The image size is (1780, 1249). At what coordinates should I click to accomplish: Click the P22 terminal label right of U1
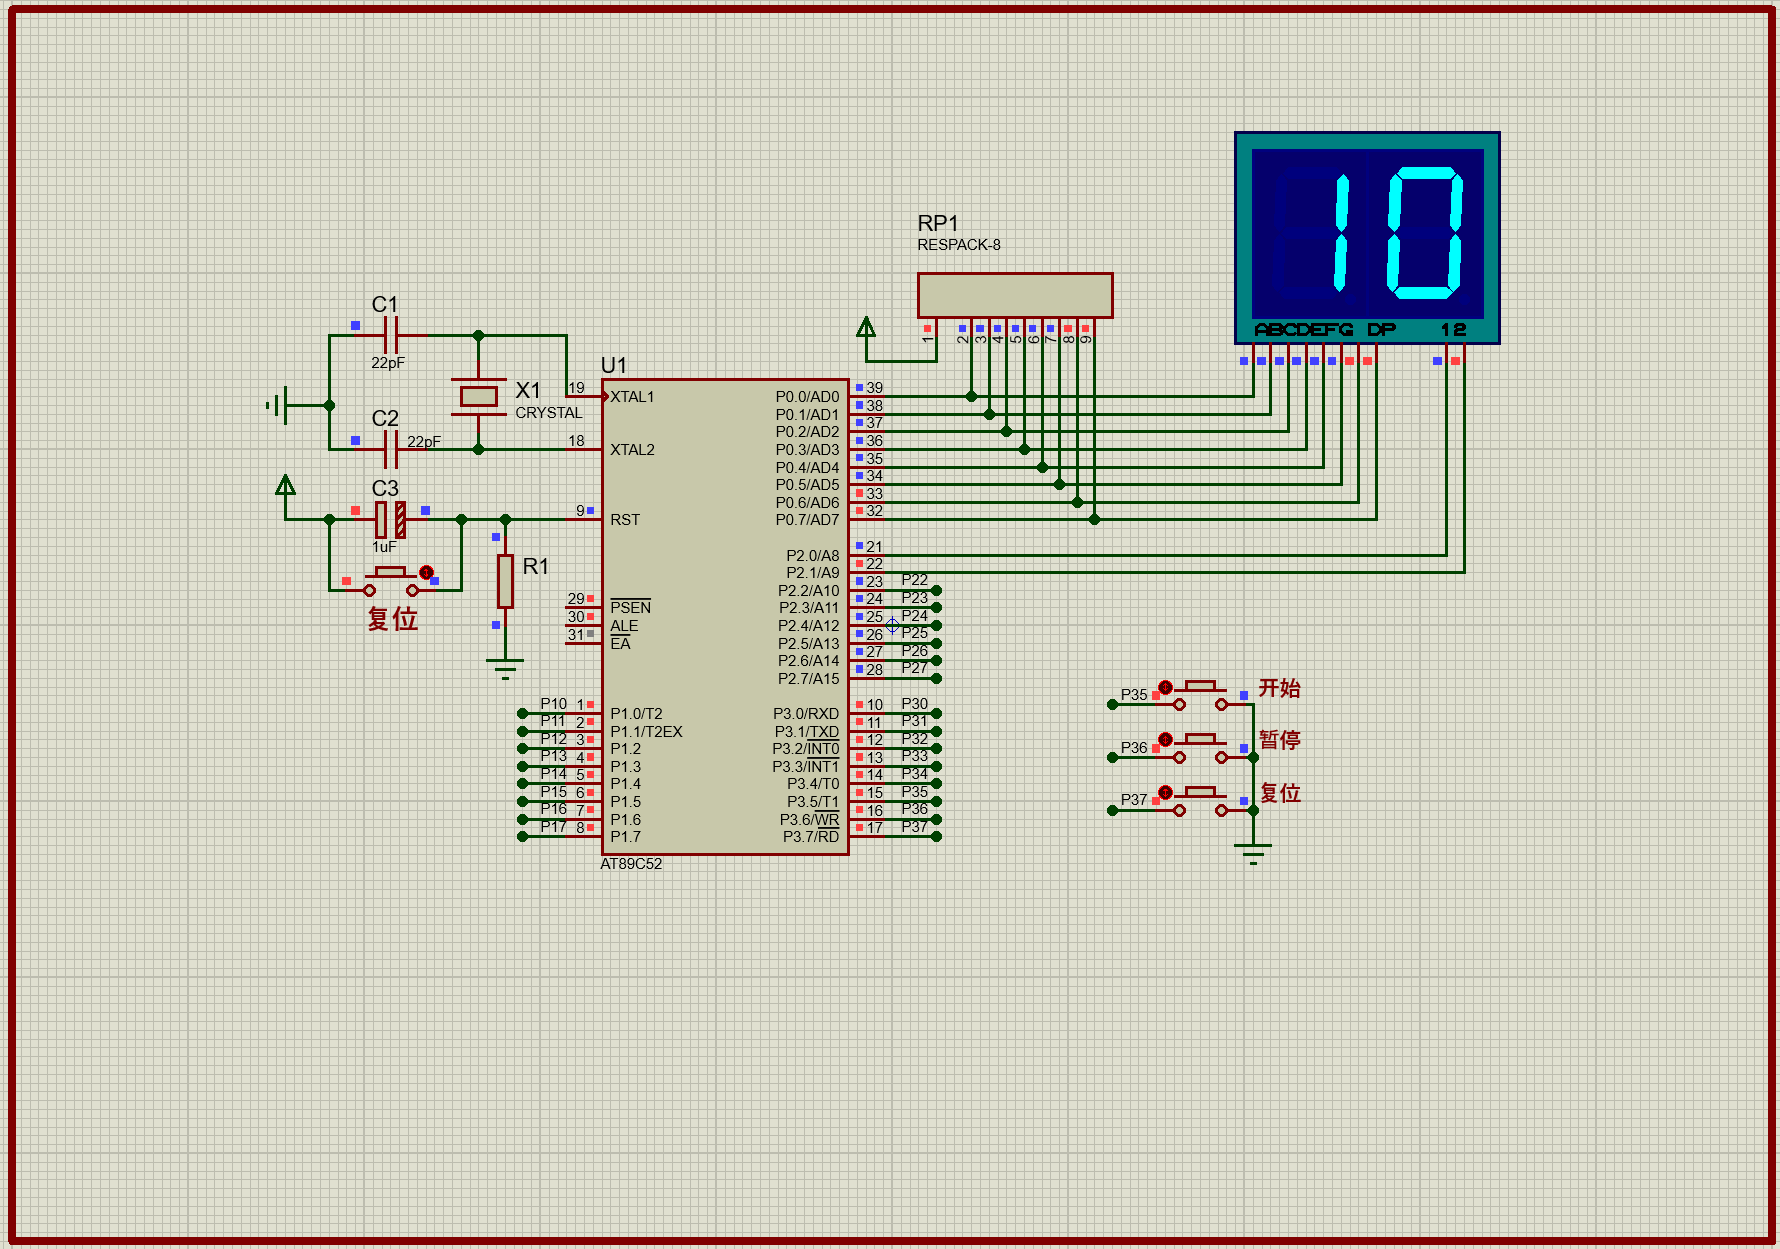click(x=914, y=580)
